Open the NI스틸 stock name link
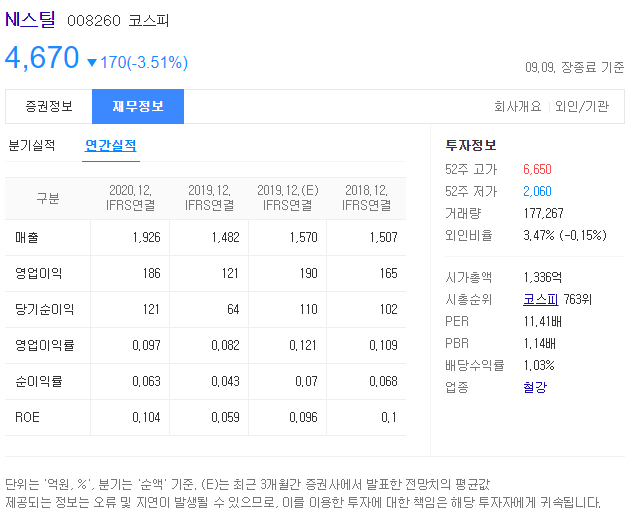 (30, 19)
